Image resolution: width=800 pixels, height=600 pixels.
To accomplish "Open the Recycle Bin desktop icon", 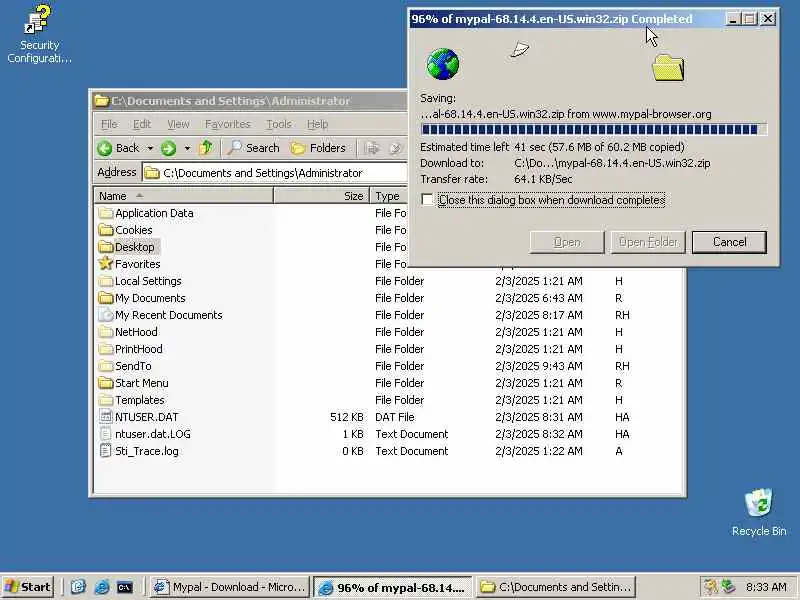I will tap(759, 512).
